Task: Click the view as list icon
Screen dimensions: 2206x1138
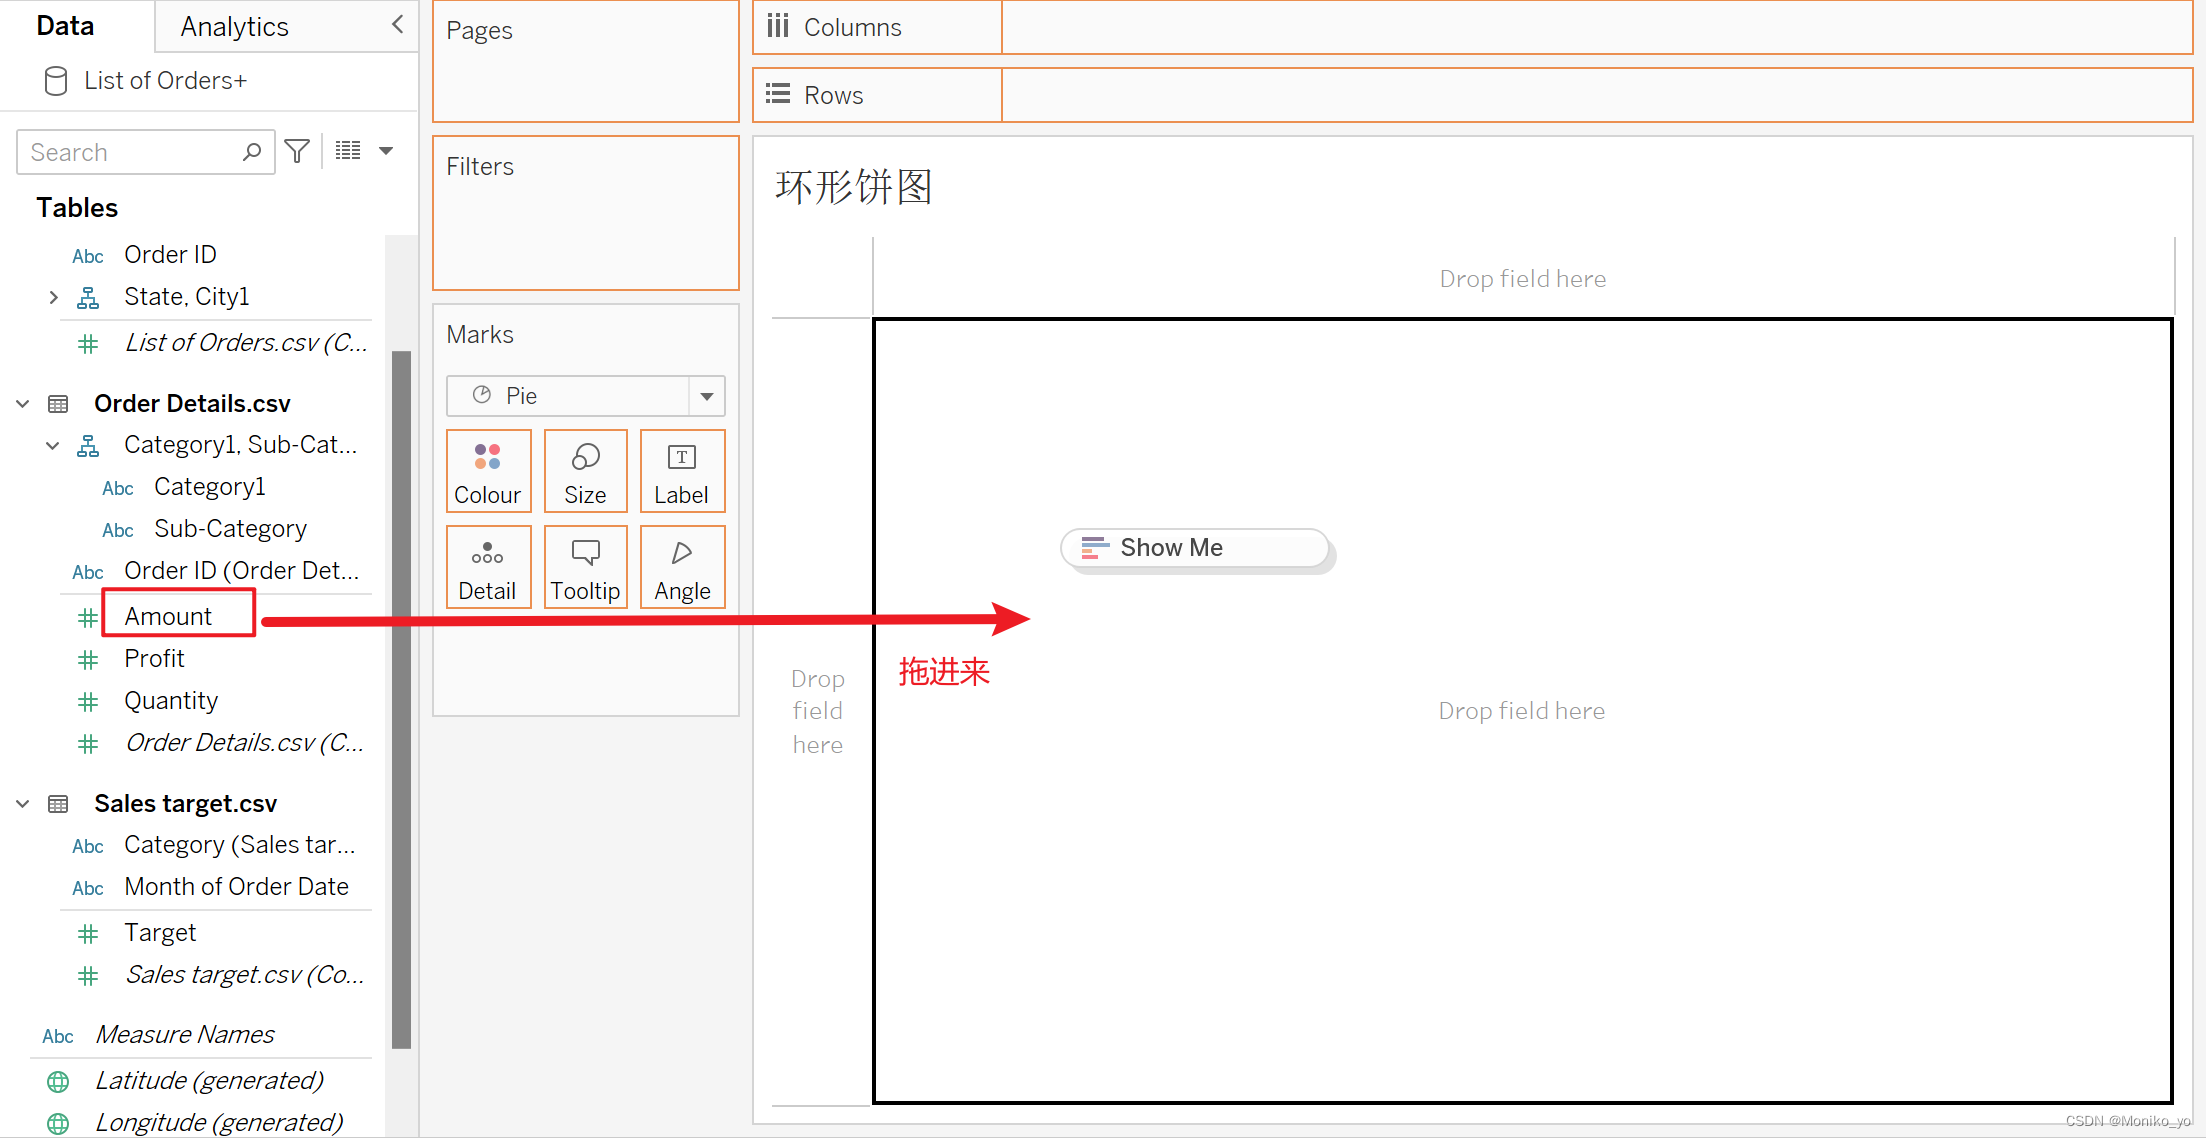Action: coord(348,151)
